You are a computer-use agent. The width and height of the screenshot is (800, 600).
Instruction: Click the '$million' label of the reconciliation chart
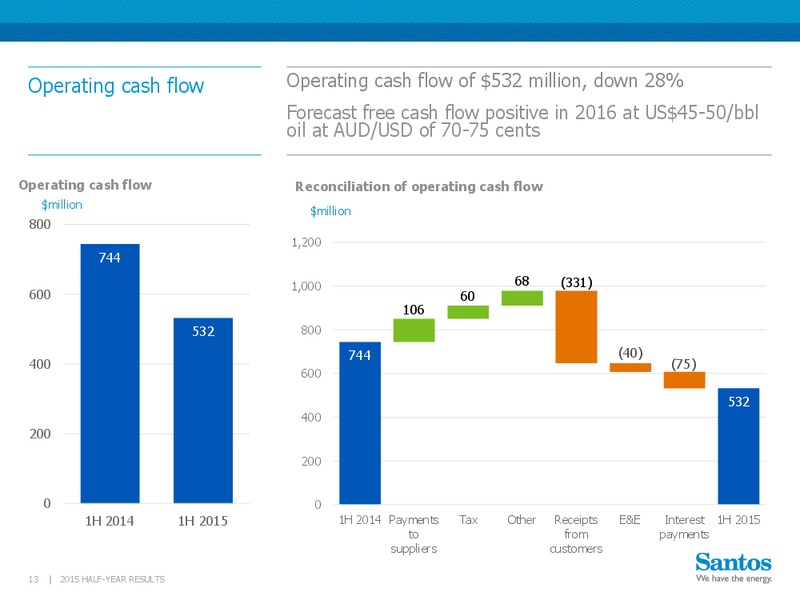pyautogui.click(x=331, y=211)
